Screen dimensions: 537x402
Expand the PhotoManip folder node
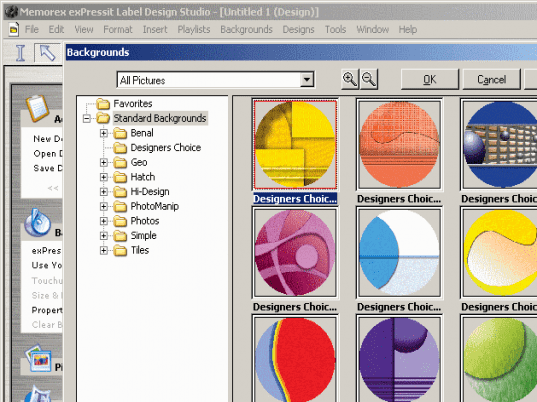pyautogui.click(x=104, y=207)
